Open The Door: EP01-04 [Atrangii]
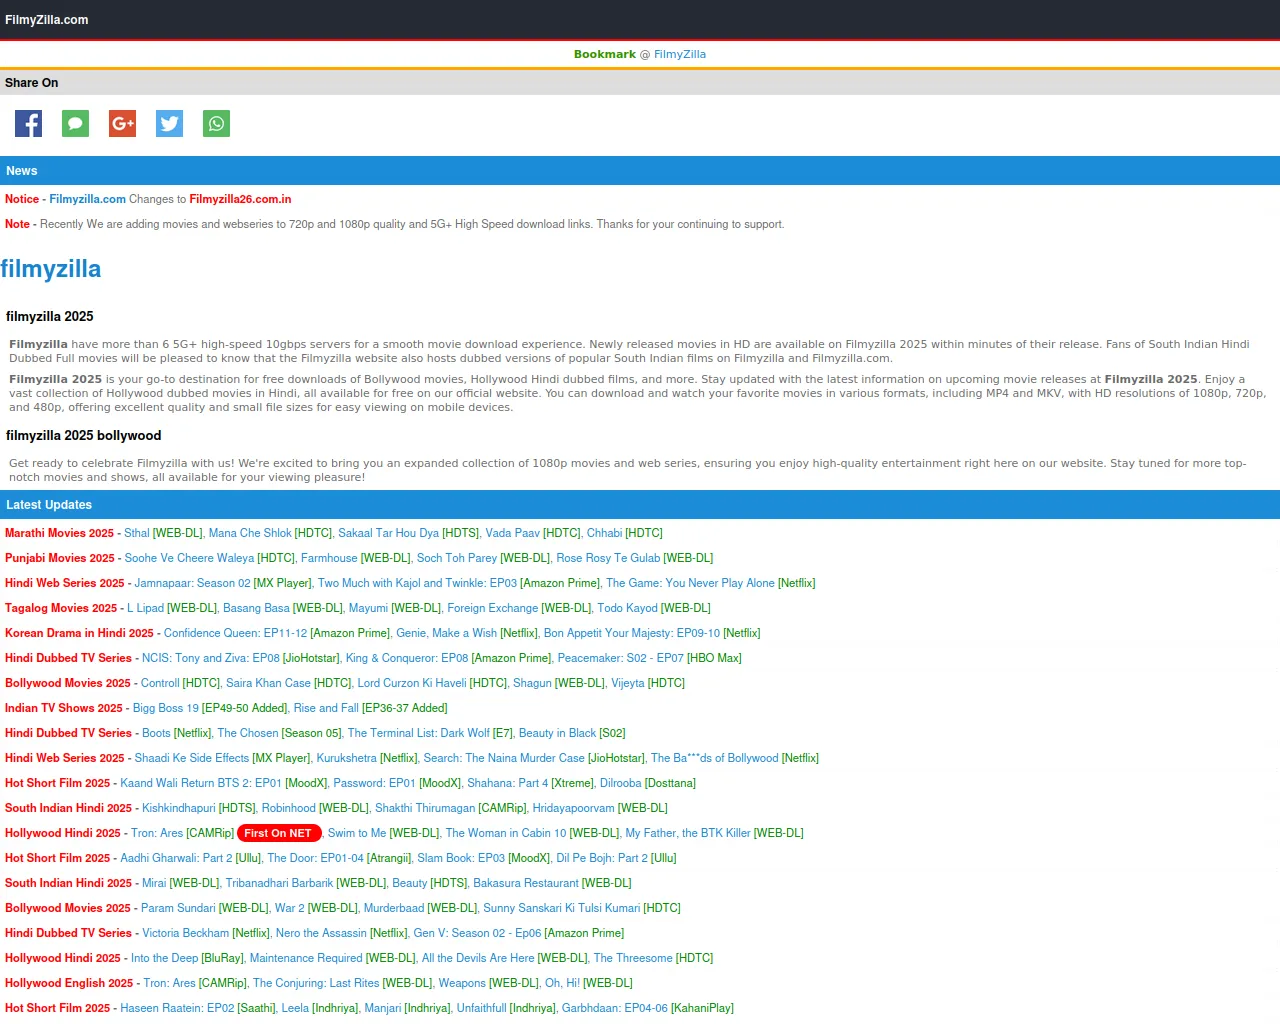Viewport: 1280px width, 1024px height. [x=339, y=858]
